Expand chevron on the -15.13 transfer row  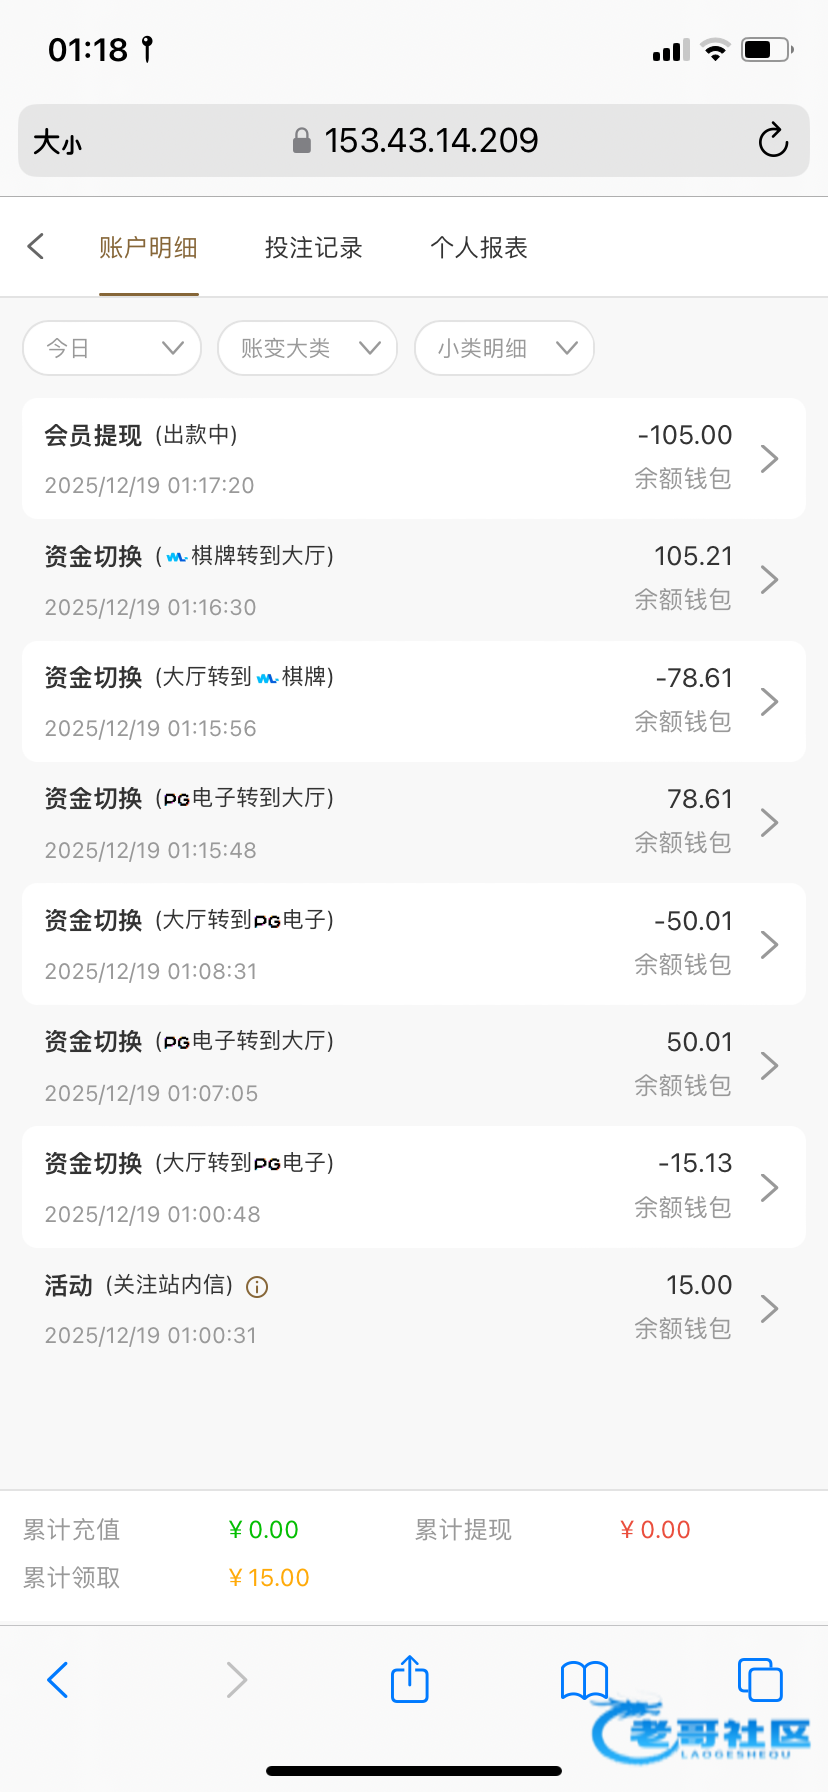click(x=769, y=1188)
